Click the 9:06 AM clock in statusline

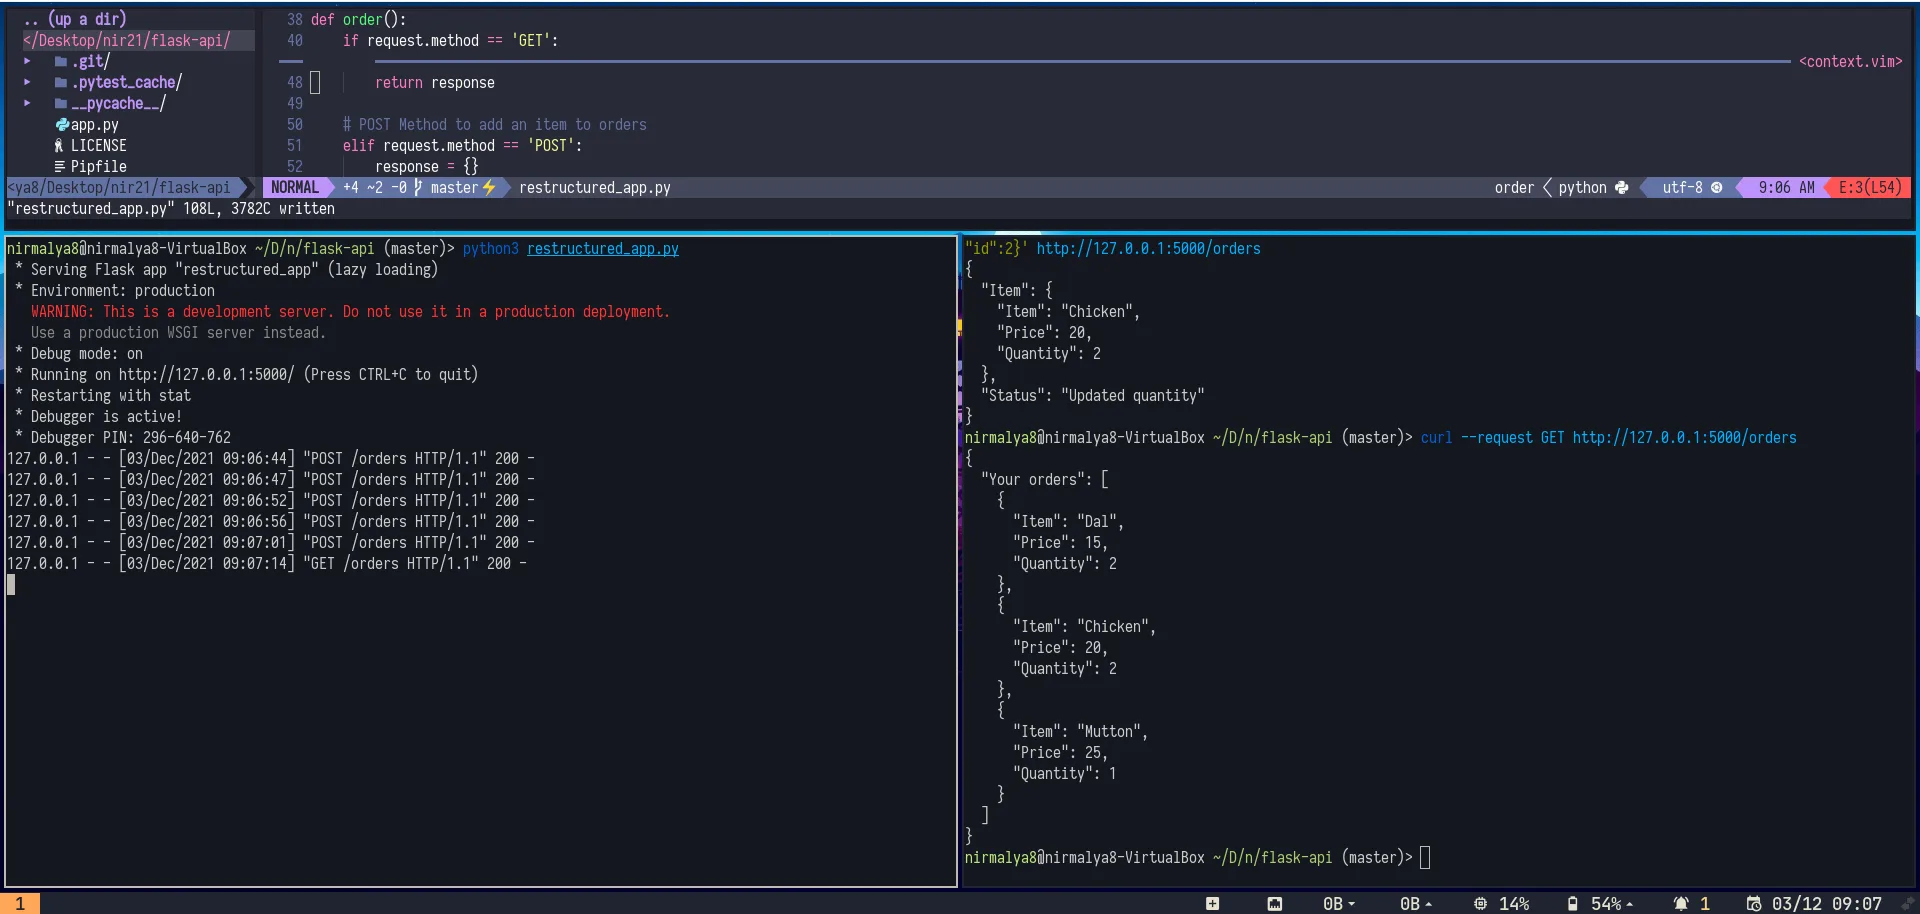pyautogui.click(x=1786, y=187)
